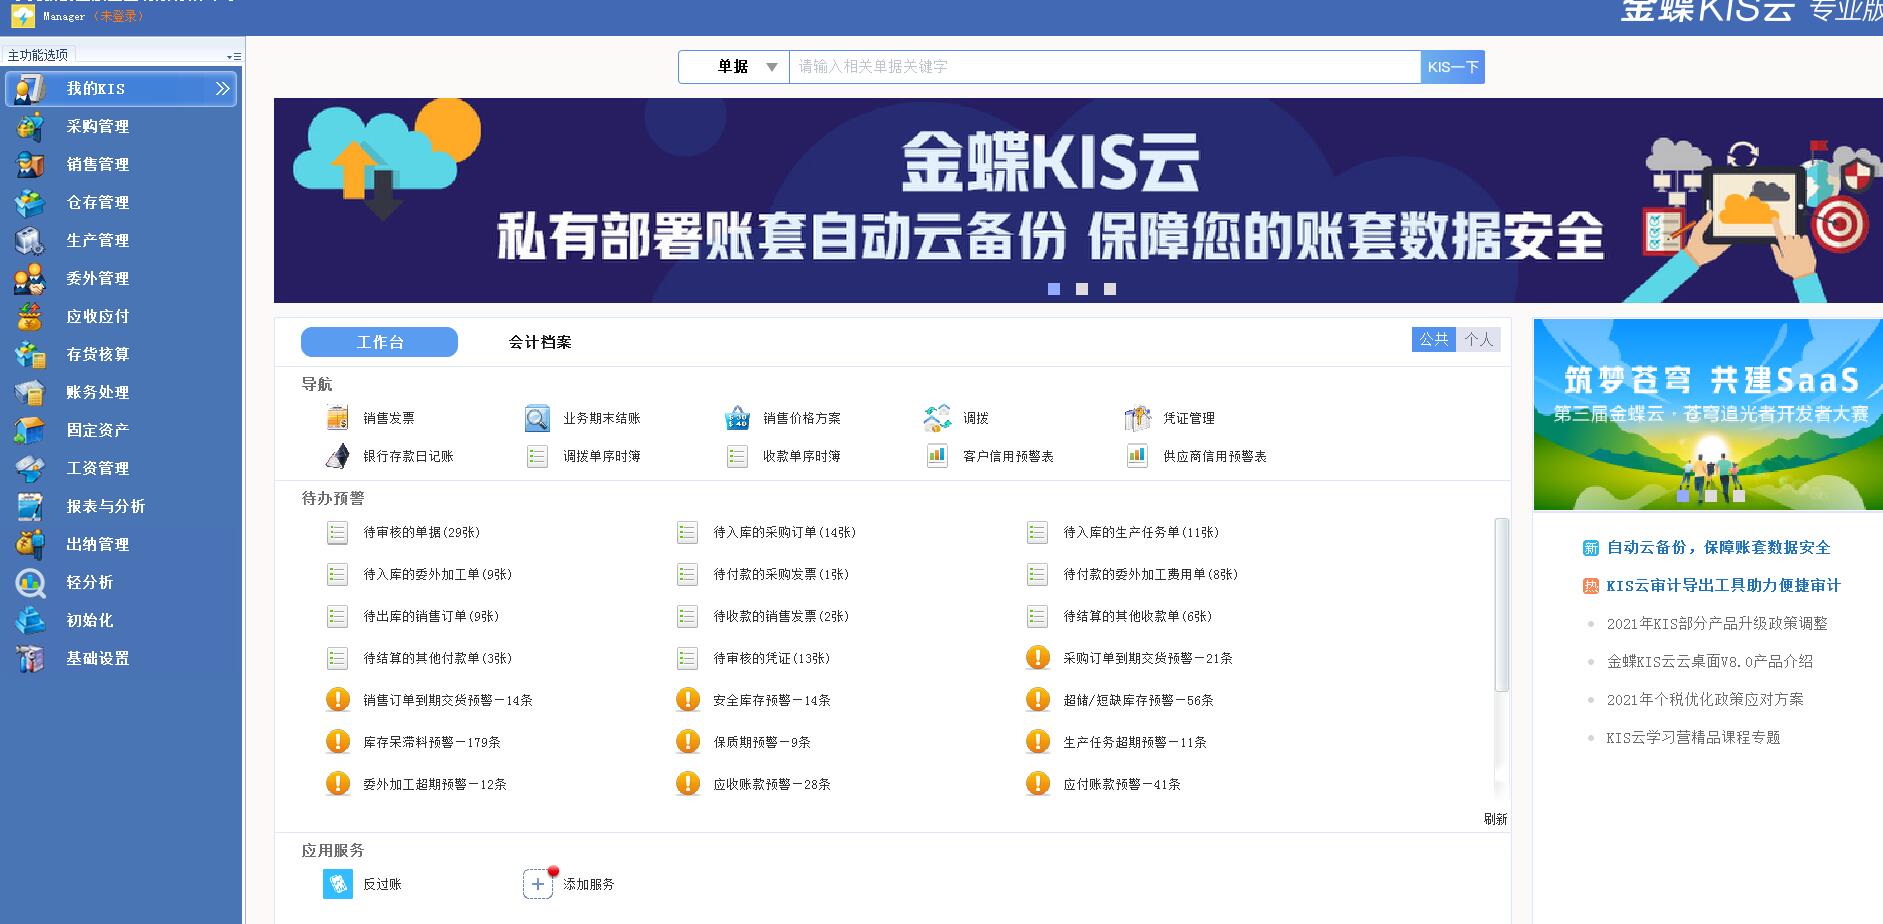Open the 调拨 transfer icon
The image size is (1883, 924).
click(x=937, y=418)
